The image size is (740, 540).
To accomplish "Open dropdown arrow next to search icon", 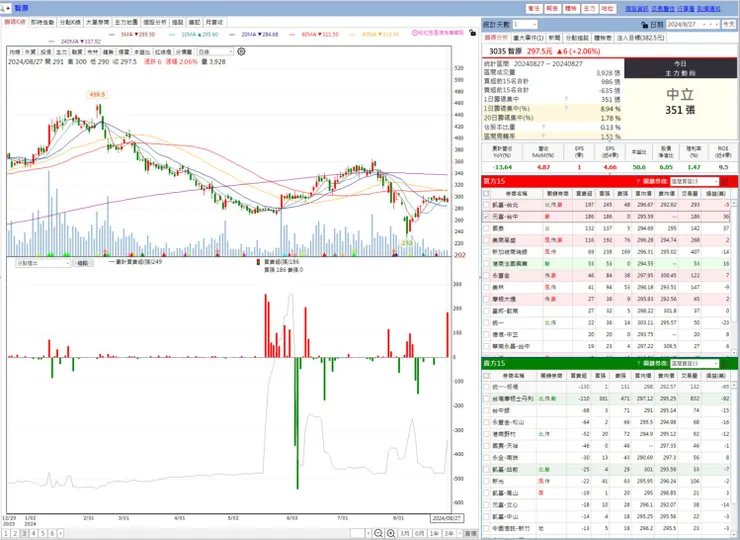I will point(8,8).
